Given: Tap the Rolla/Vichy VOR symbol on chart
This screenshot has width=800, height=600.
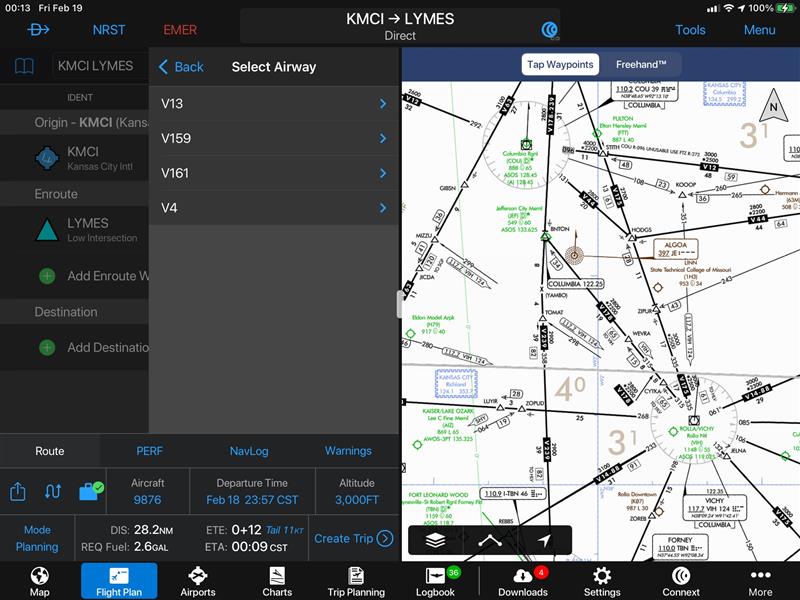Looking at the screenshot, I should tap(694, 420).
